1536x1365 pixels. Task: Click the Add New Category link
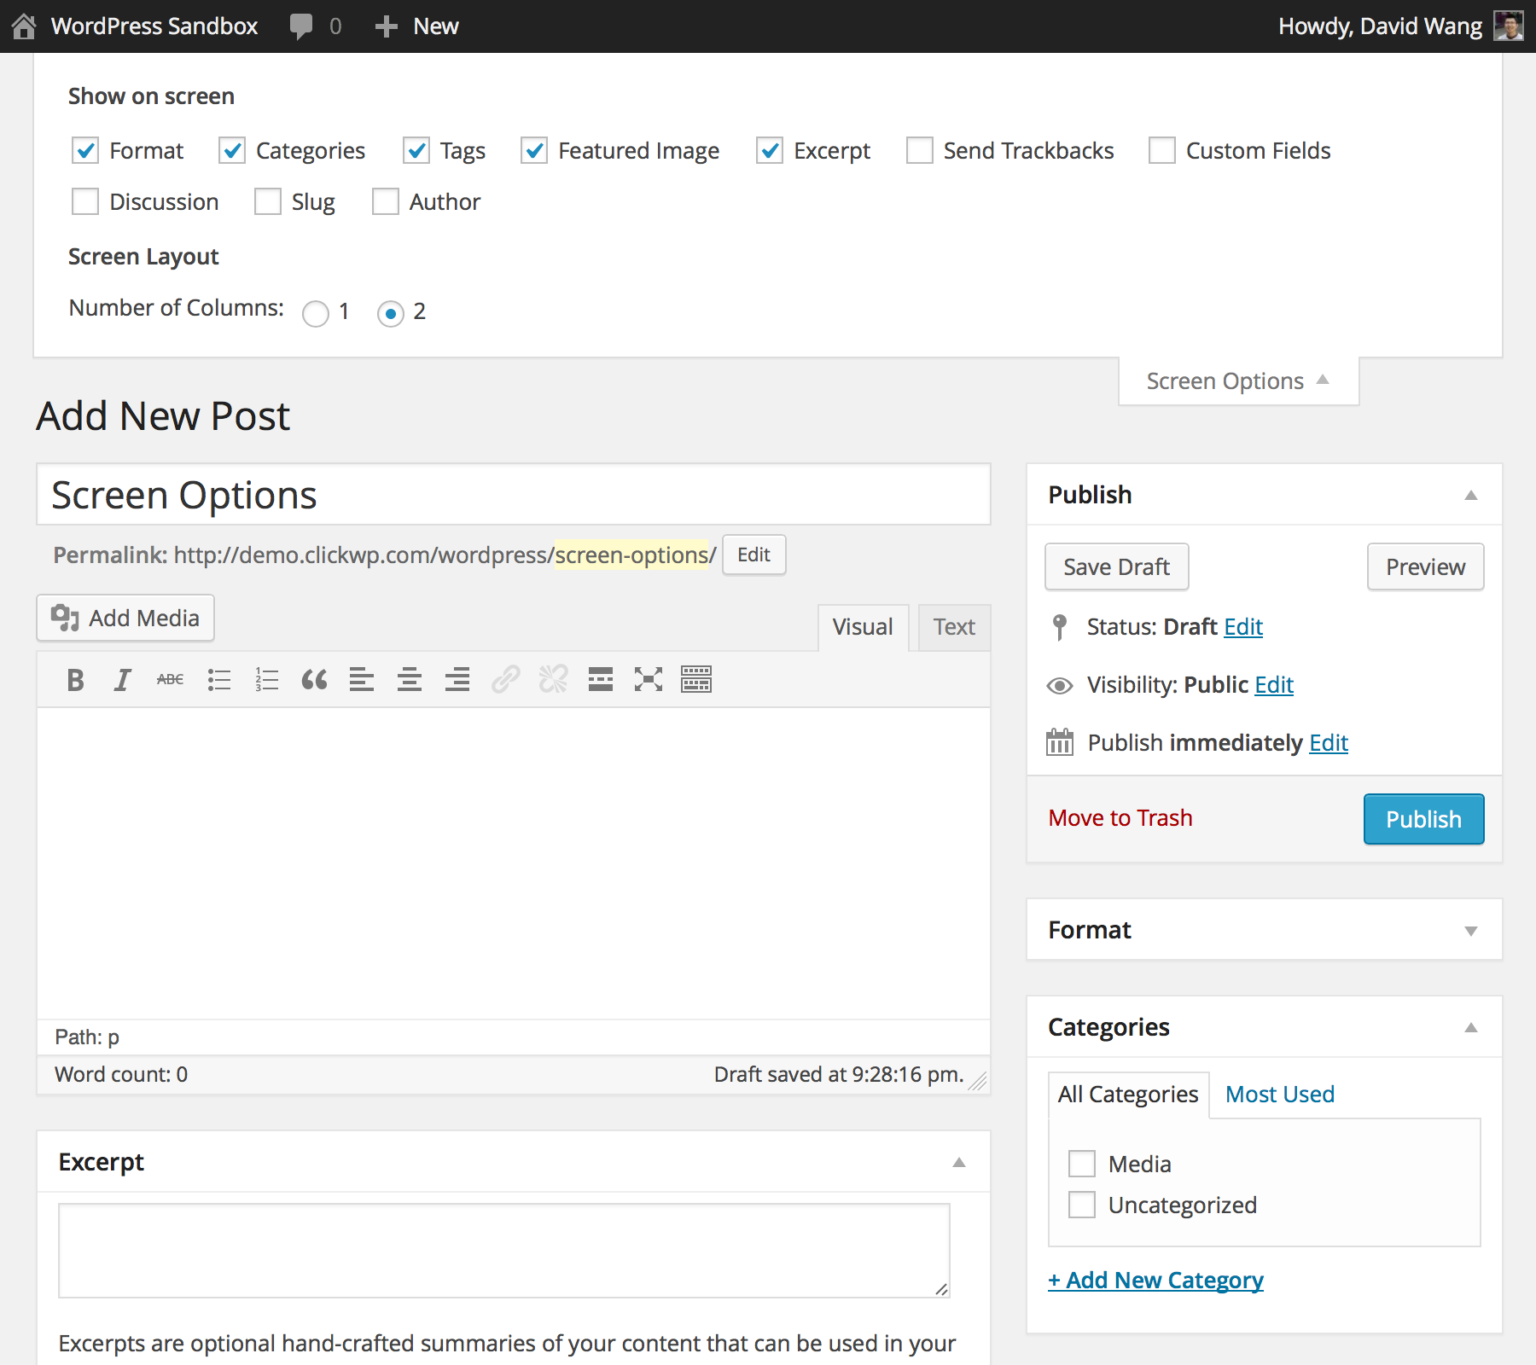tap(1155, 1280)
